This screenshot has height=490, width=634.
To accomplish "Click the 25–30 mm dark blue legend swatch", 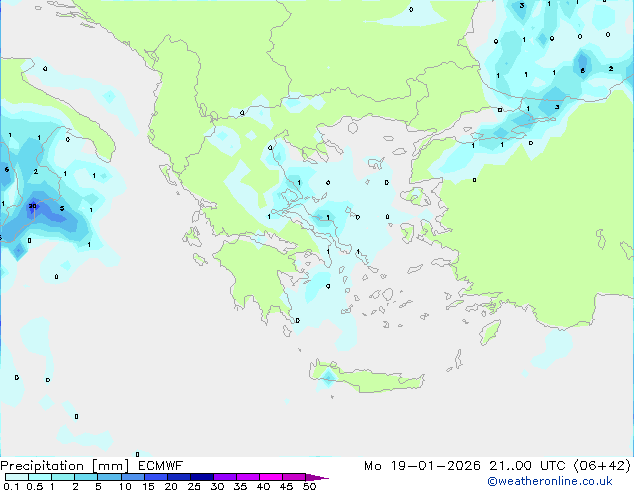I will [201, 477].
